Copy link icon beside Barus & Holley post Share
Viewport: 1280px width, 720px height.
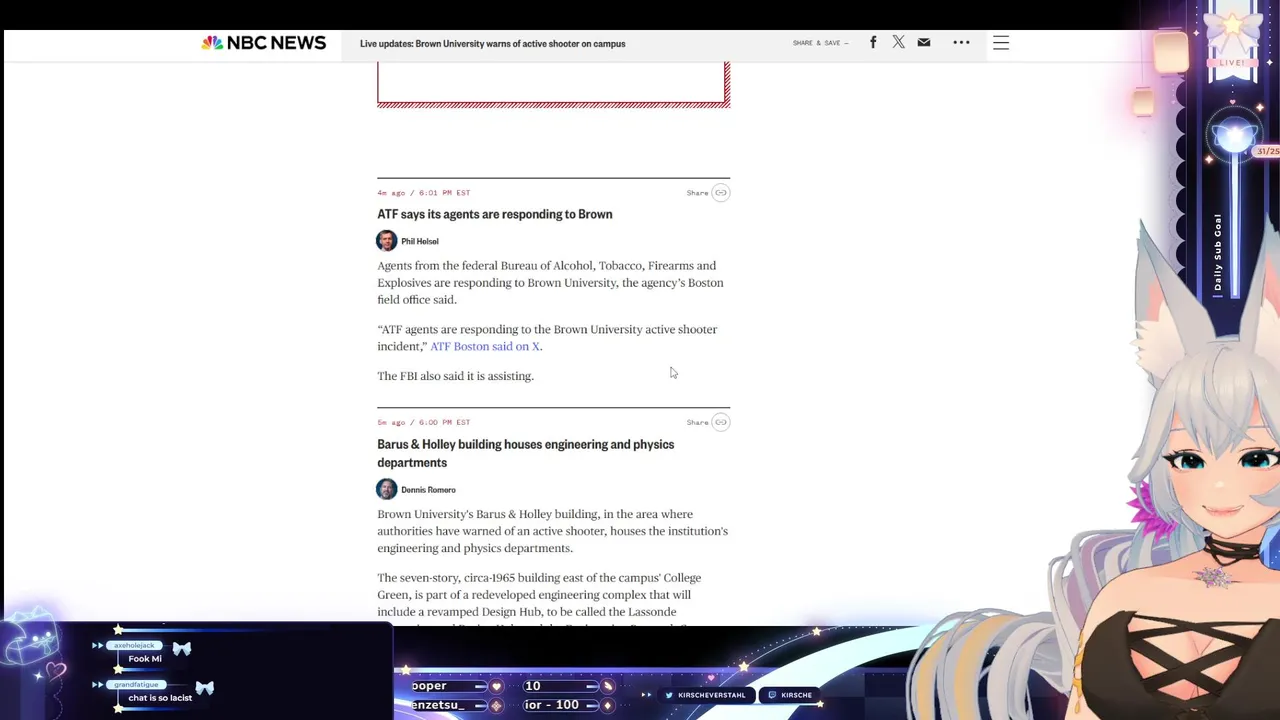pyautogui.click(x=721, y=422)
